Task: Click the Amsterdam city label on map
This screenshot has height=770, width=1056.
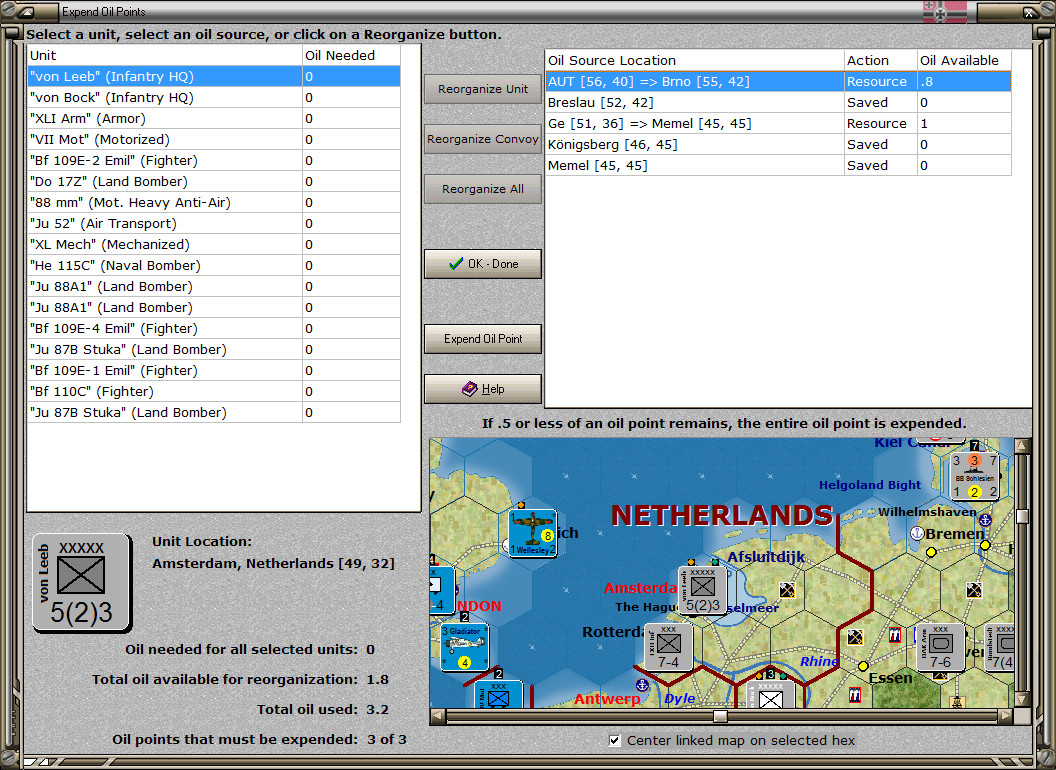Action: coord(640,587)
